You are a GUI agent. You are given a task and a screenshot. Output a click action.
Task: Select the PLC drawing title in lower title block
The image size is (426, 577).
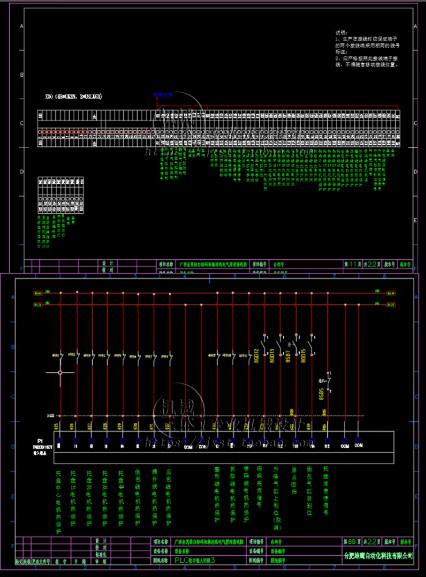pos(195,560)
